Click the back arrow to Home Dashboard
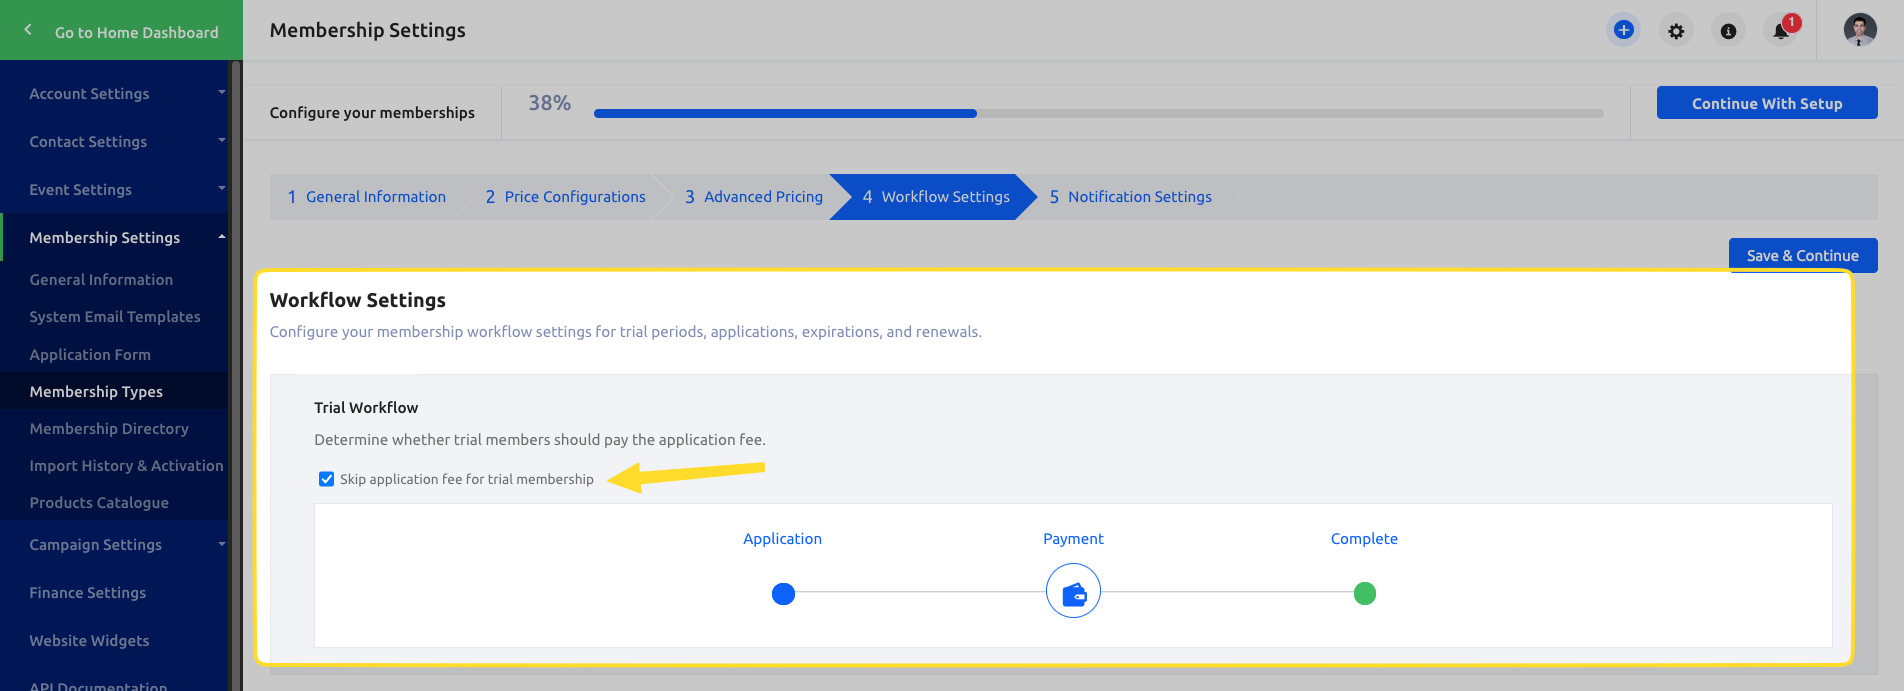 pyautogui.click(x=28, y=30)
